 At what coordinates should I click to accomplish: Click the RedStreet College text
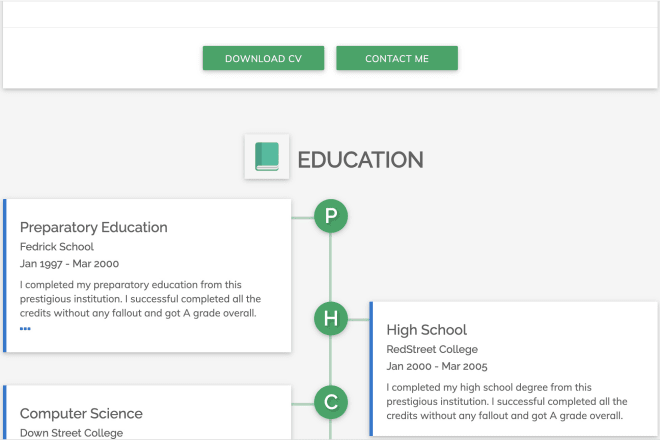[x=432, y=349]
